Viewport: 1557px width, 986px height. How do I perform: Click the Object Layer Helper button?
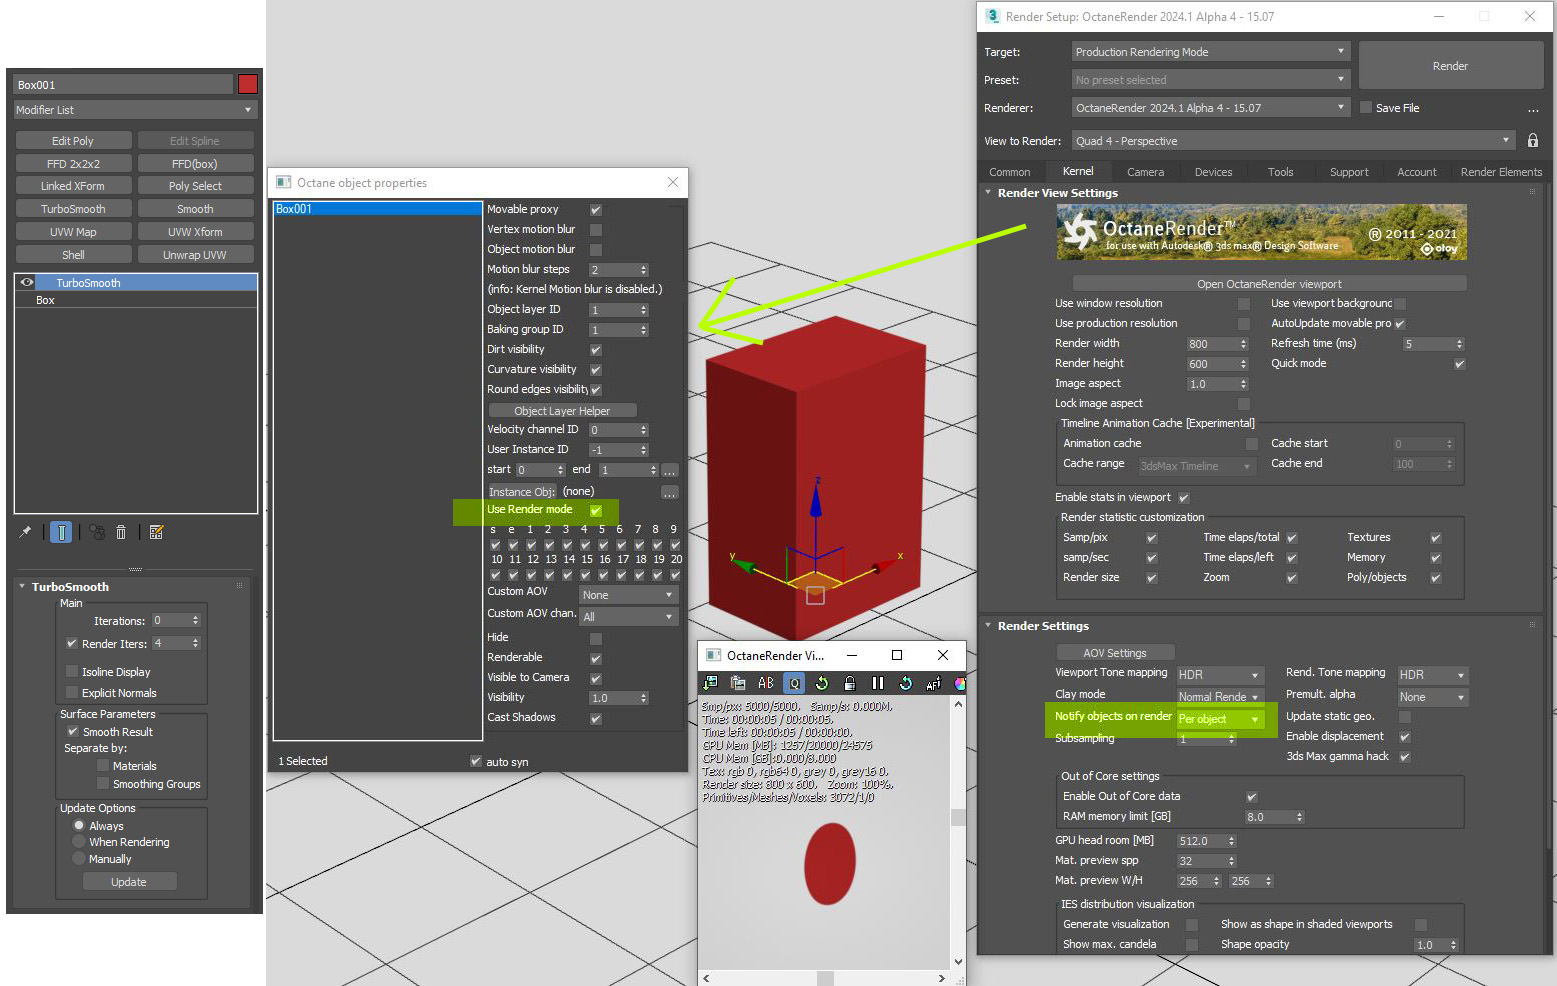562,411
